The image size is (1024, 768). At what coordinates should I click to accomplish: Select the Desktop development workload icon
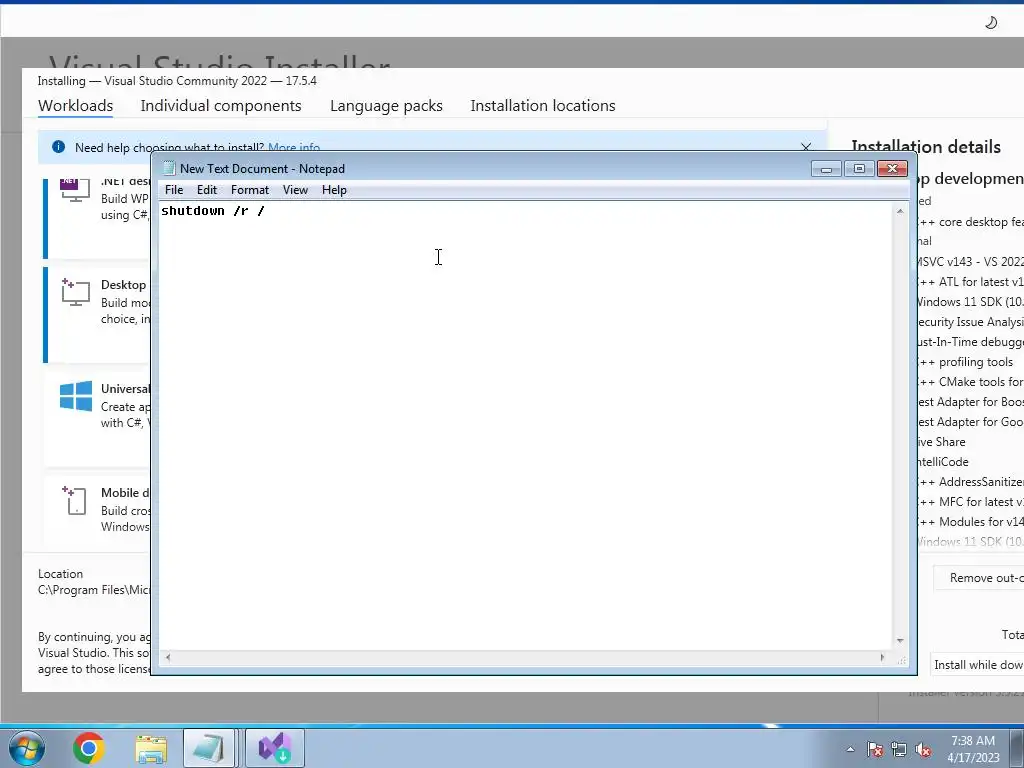pos(75,292)
